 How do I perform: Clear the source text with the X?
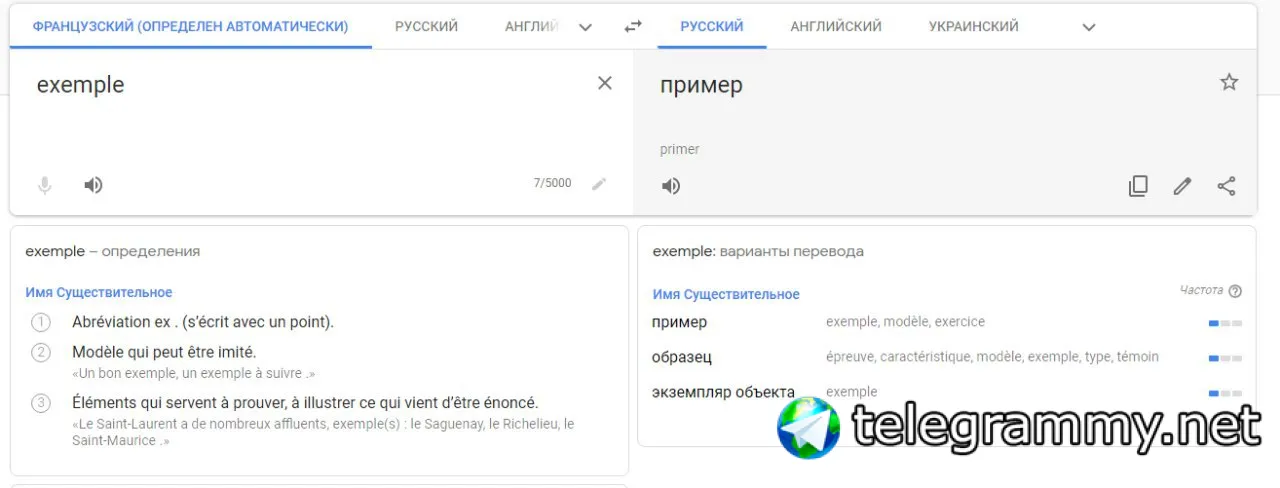604,83
